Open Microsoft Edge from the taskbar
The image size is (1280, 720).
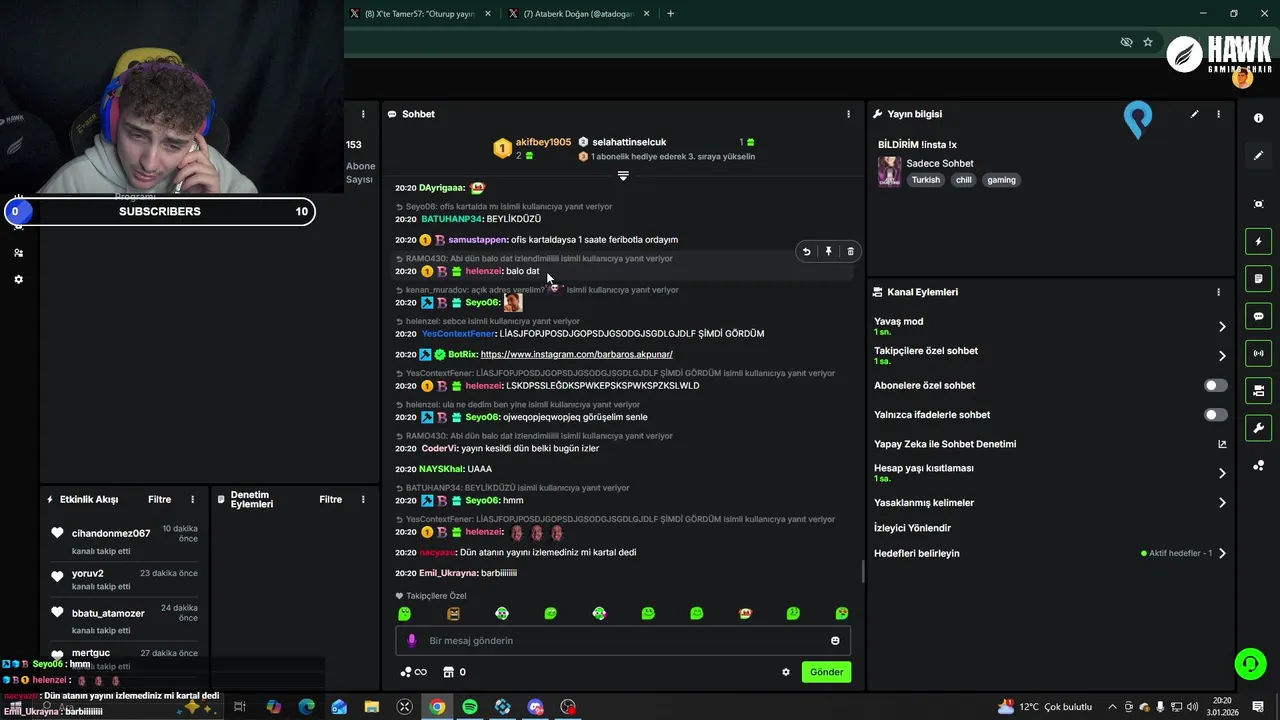(306, 707)
